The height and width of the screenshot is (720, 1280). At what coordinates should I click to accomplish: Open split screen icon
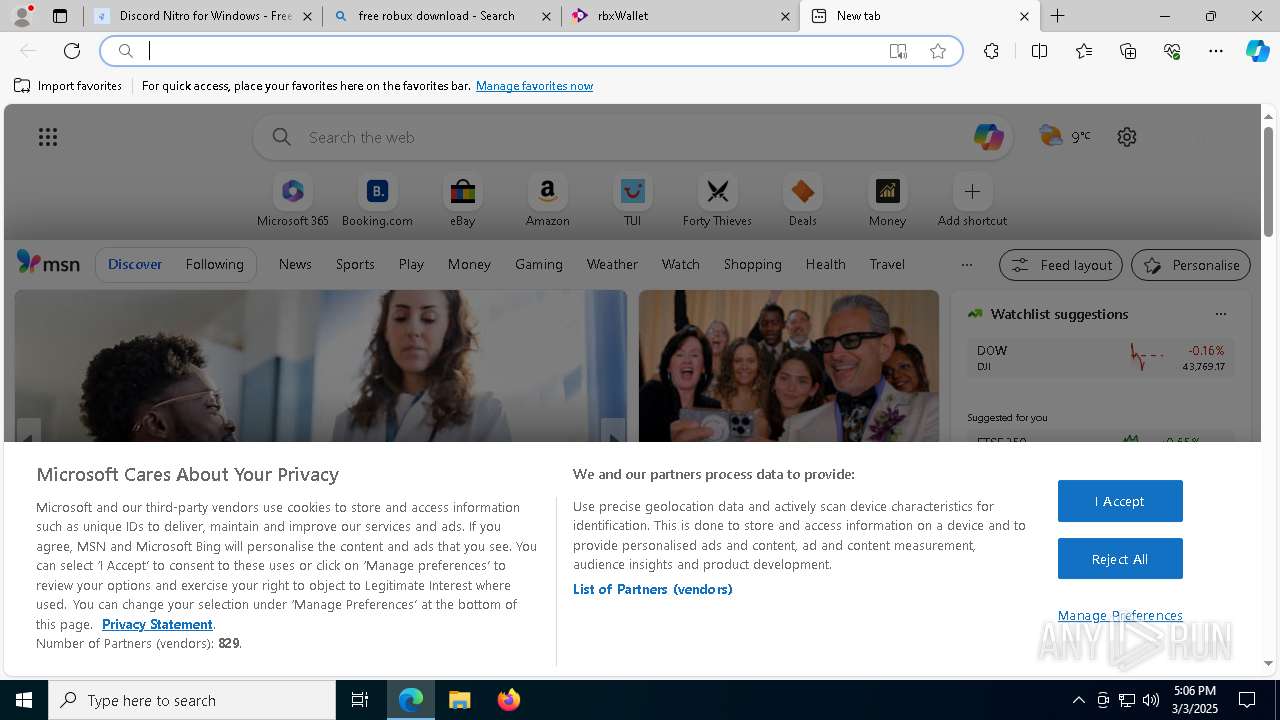(x=1039, y=51)
